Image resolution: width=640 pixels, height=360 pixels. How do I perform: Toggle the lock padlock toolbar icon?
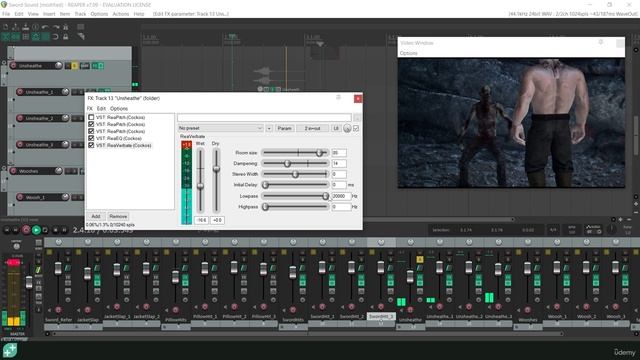pyautogui.click(x=65, y=37)
